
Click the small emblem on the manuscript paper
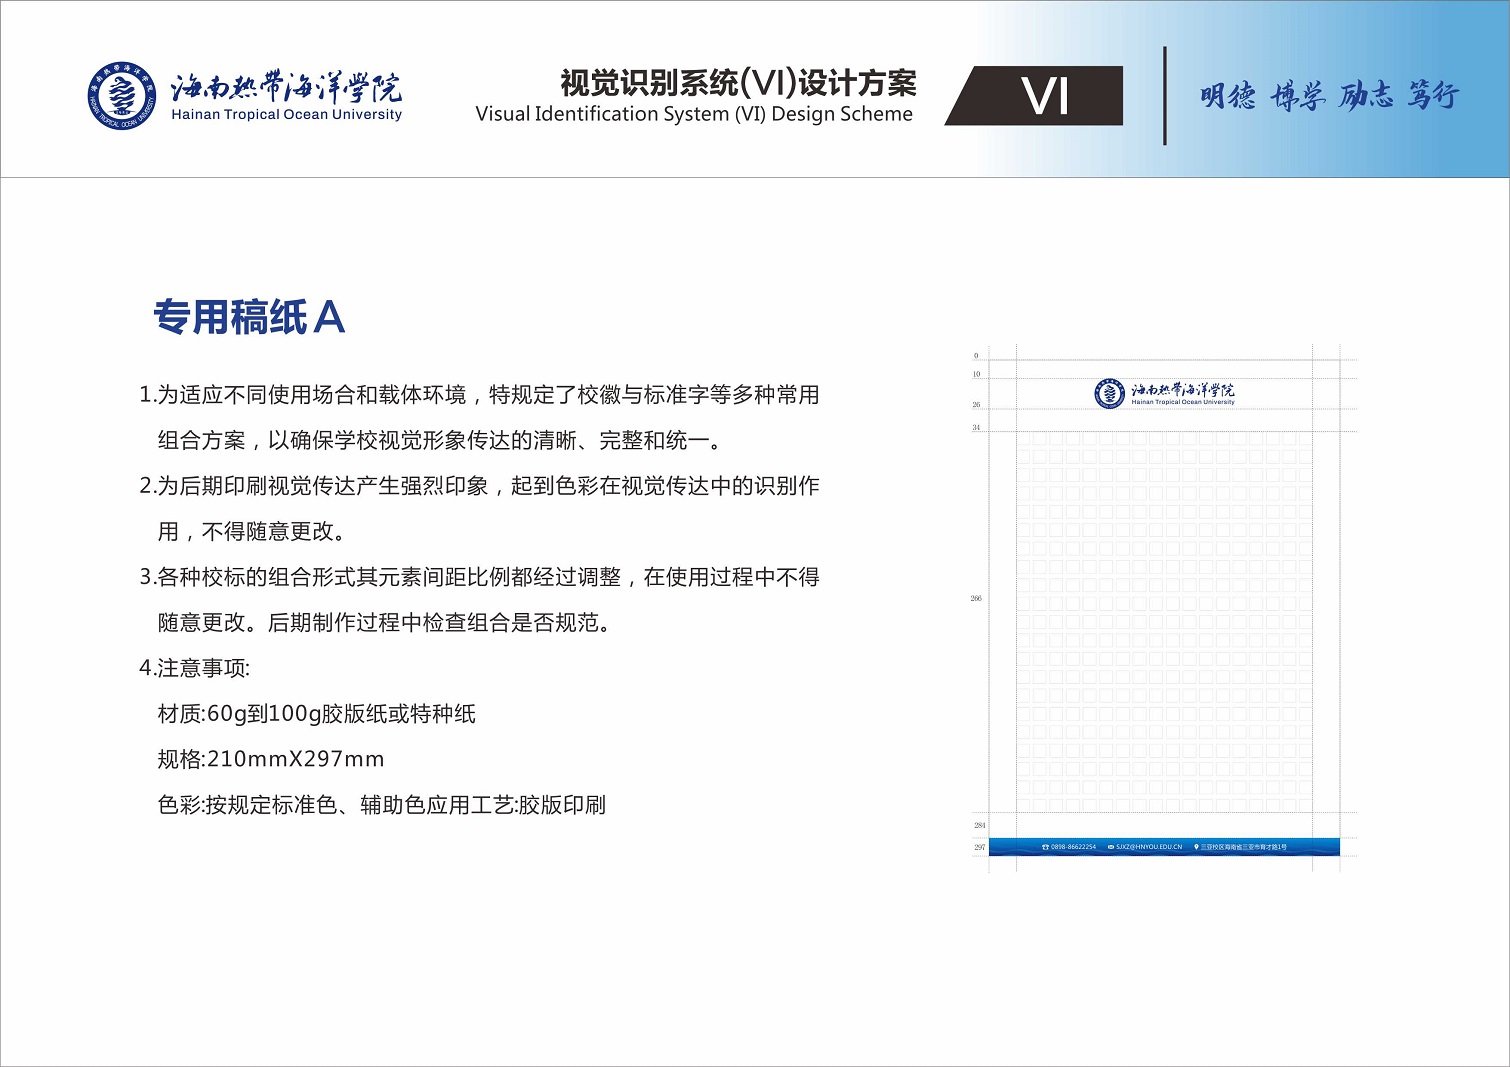pyautogui.click(x=1109, y=394)
